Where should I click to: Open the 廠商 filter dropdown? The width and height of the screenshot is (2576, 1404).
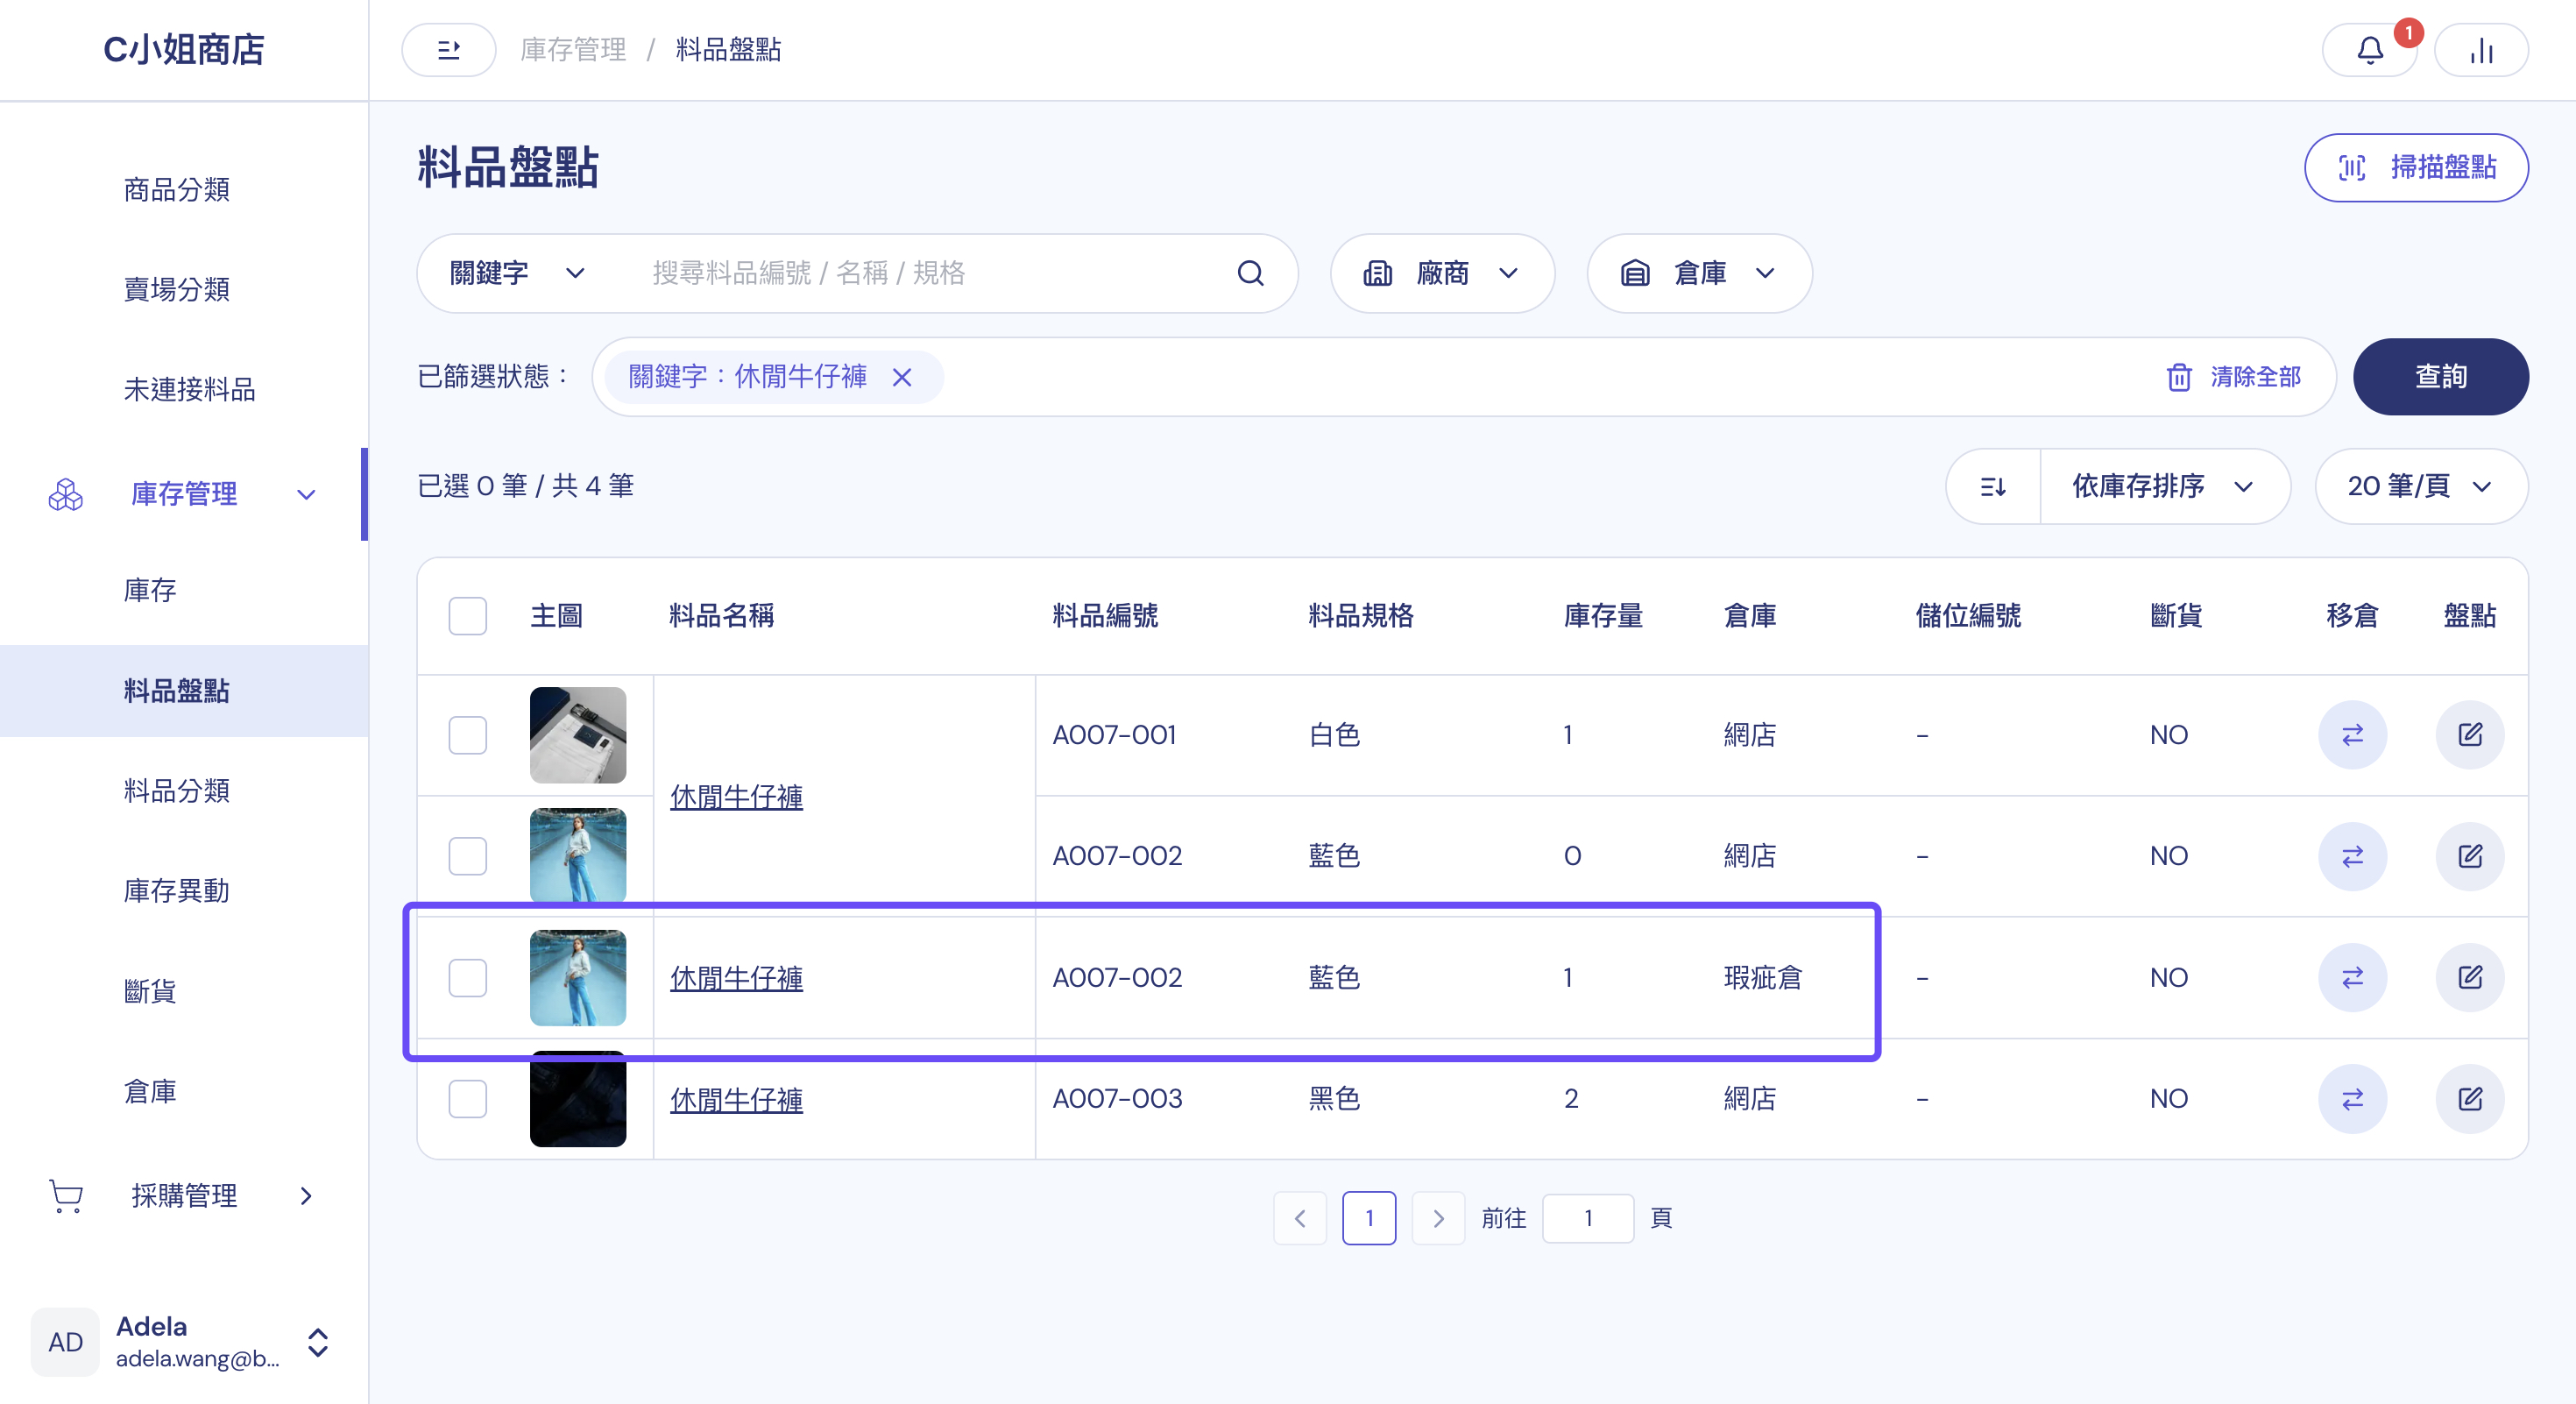coord(1442,273)
